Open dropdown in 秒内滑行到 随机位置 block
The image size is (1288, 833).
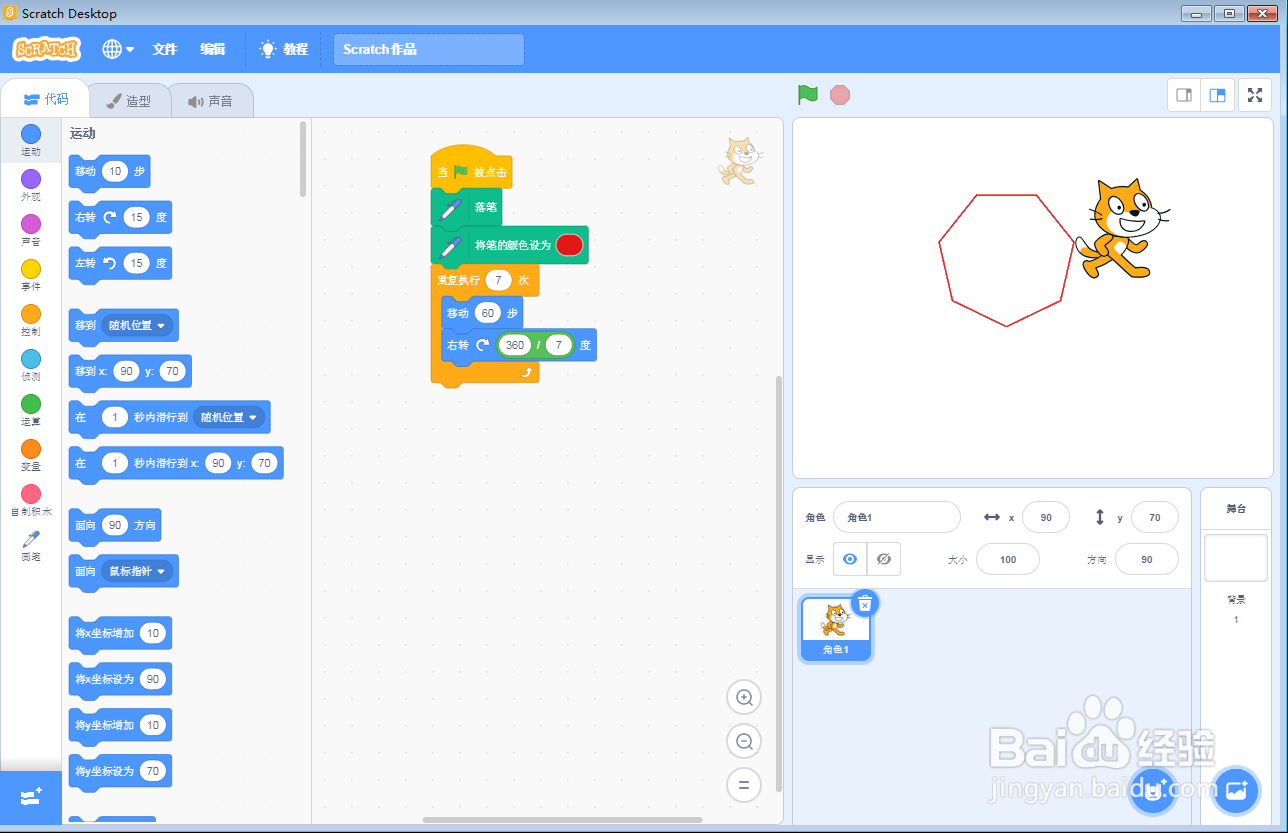point(229,417)
